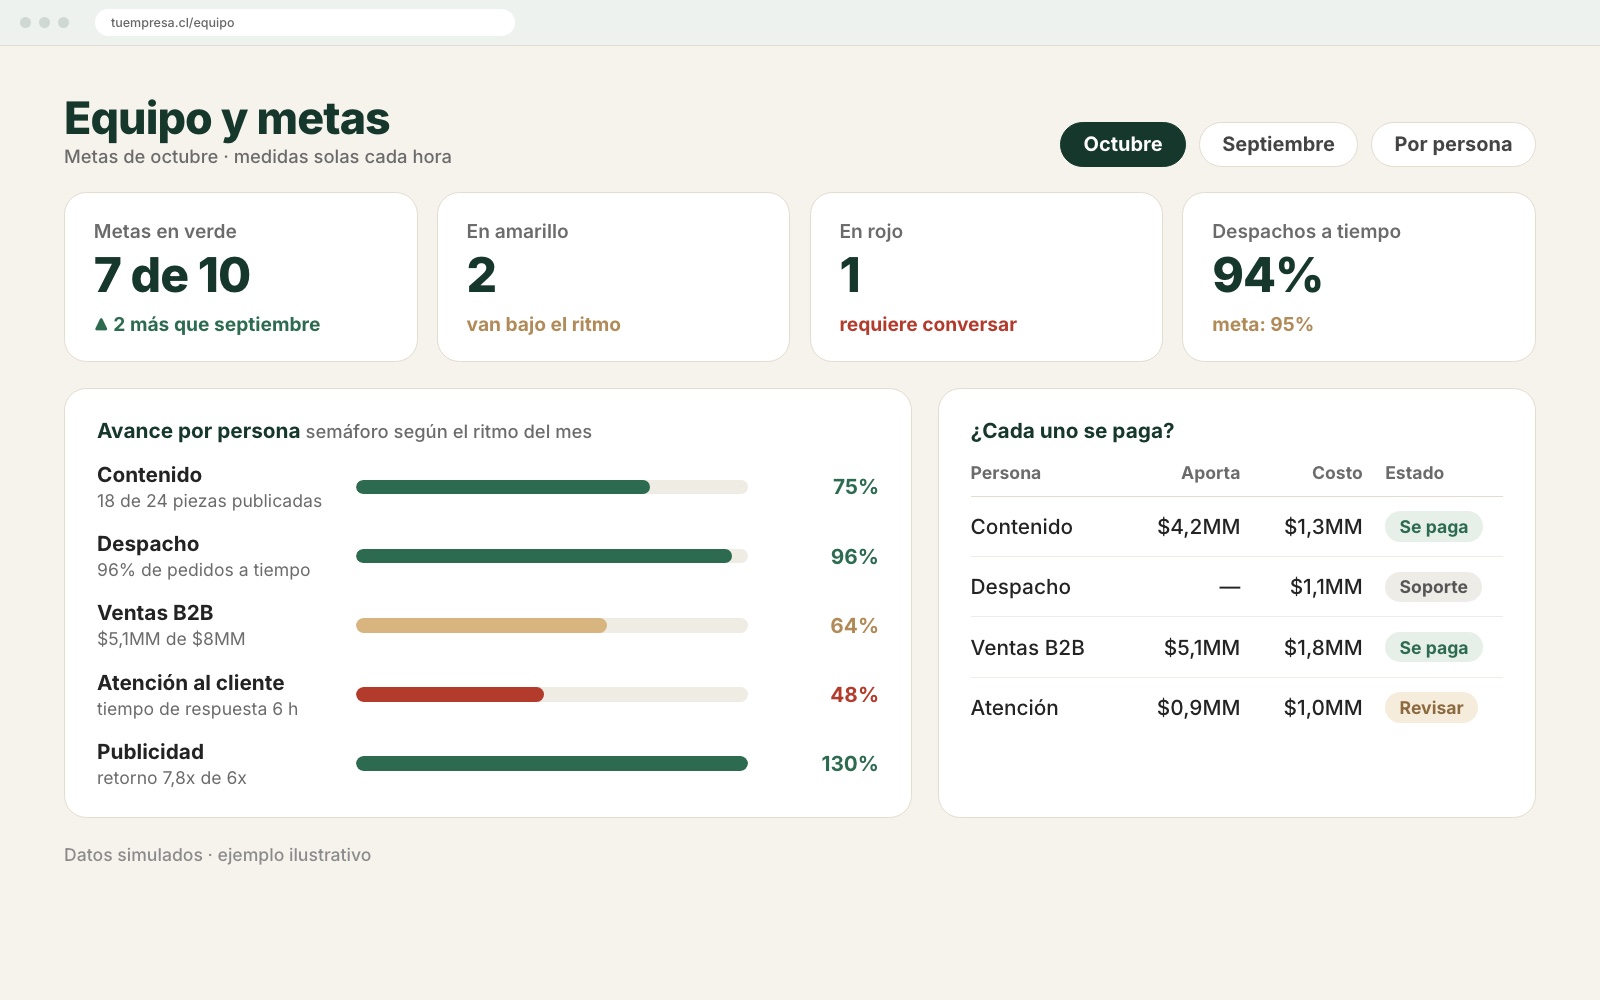Screen dimensions: 1600x1000
Task: Click the 130% Publicidad percentage
Action: click(849, 763)
